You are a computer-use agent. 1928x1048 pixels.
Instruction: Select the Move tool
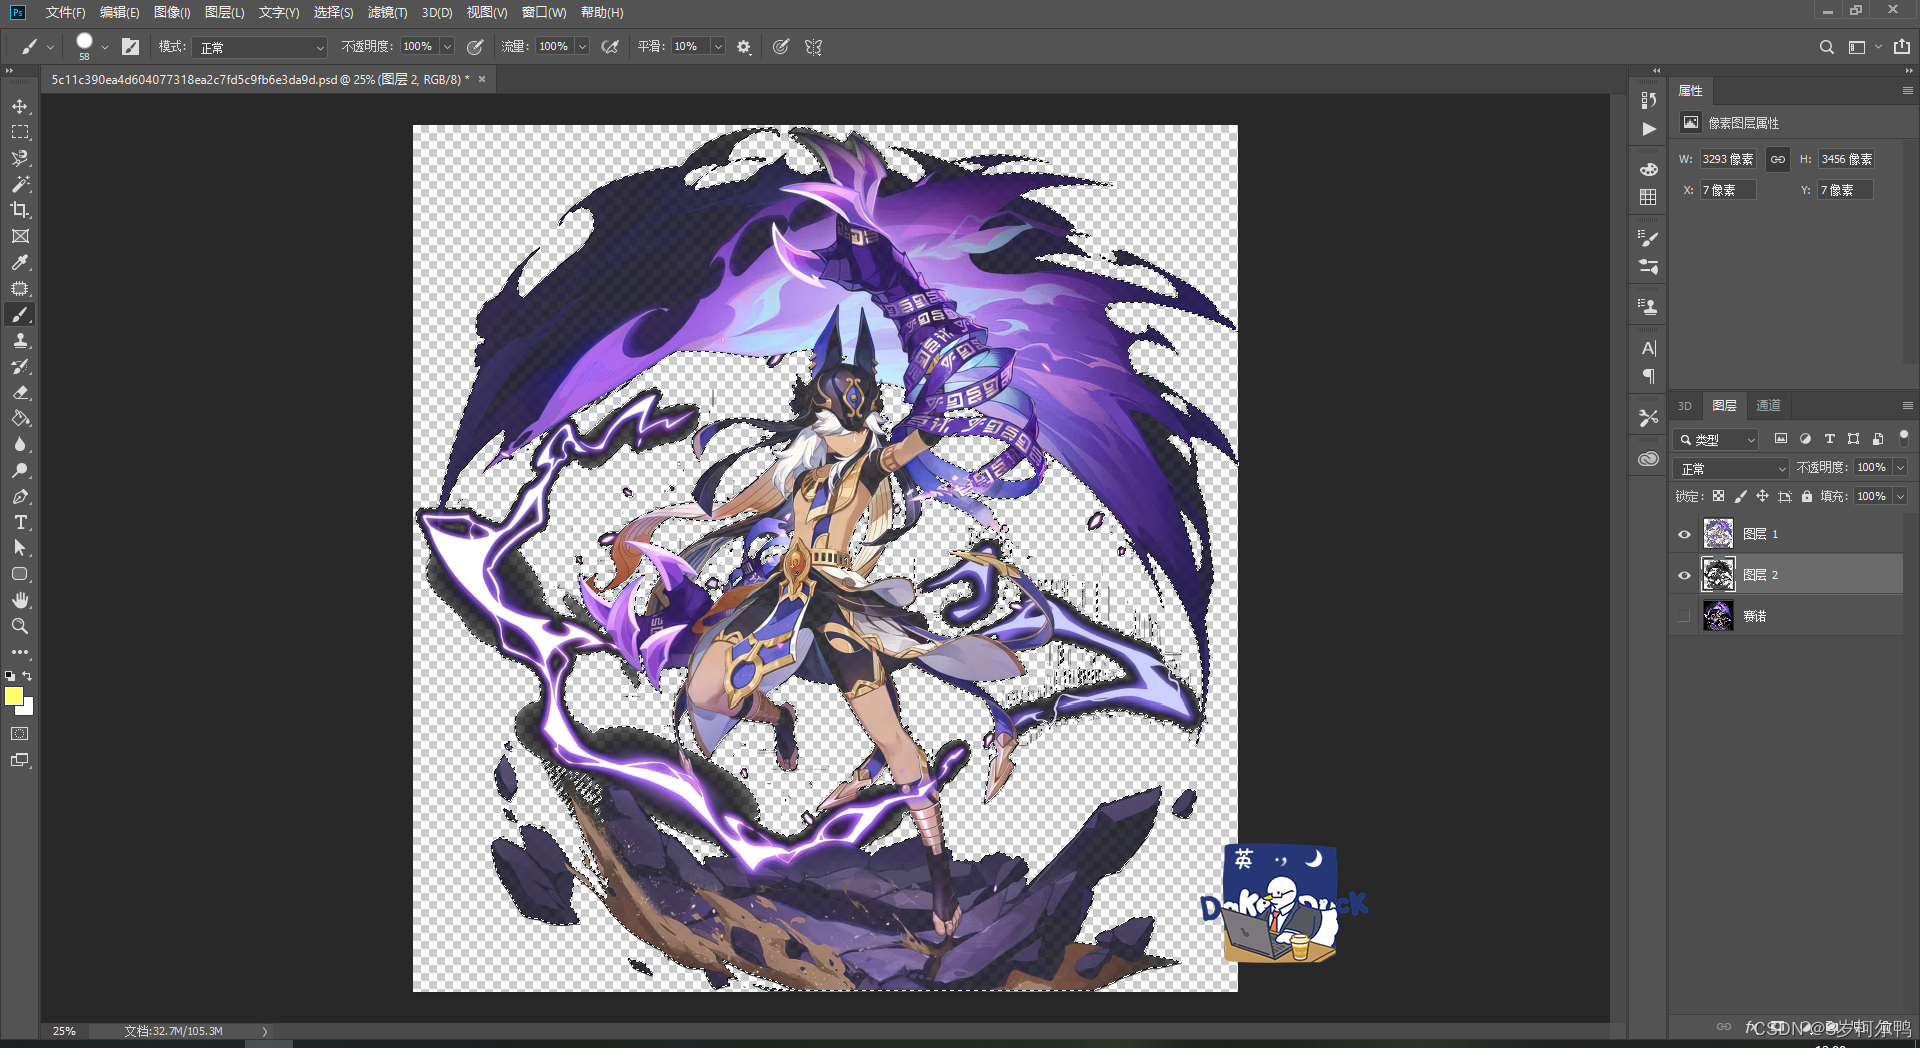(x=20, y=106)
